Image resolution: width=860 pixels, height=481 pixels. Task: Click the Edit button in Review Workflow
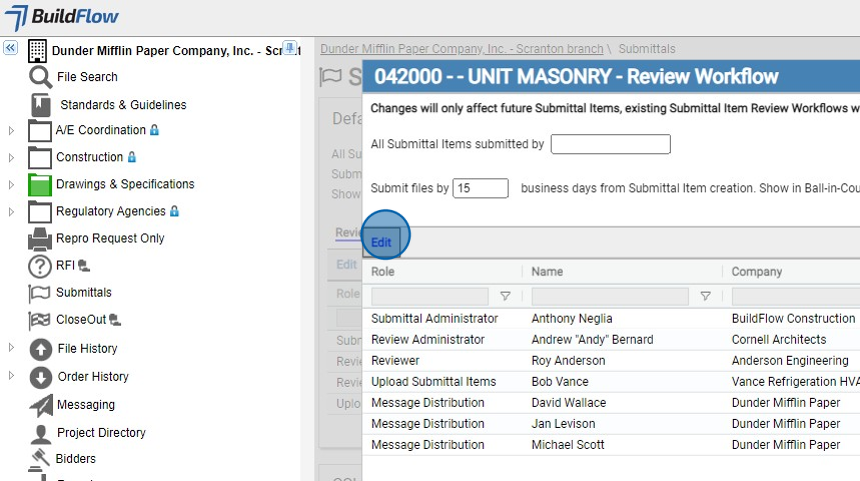click(381, 242)
